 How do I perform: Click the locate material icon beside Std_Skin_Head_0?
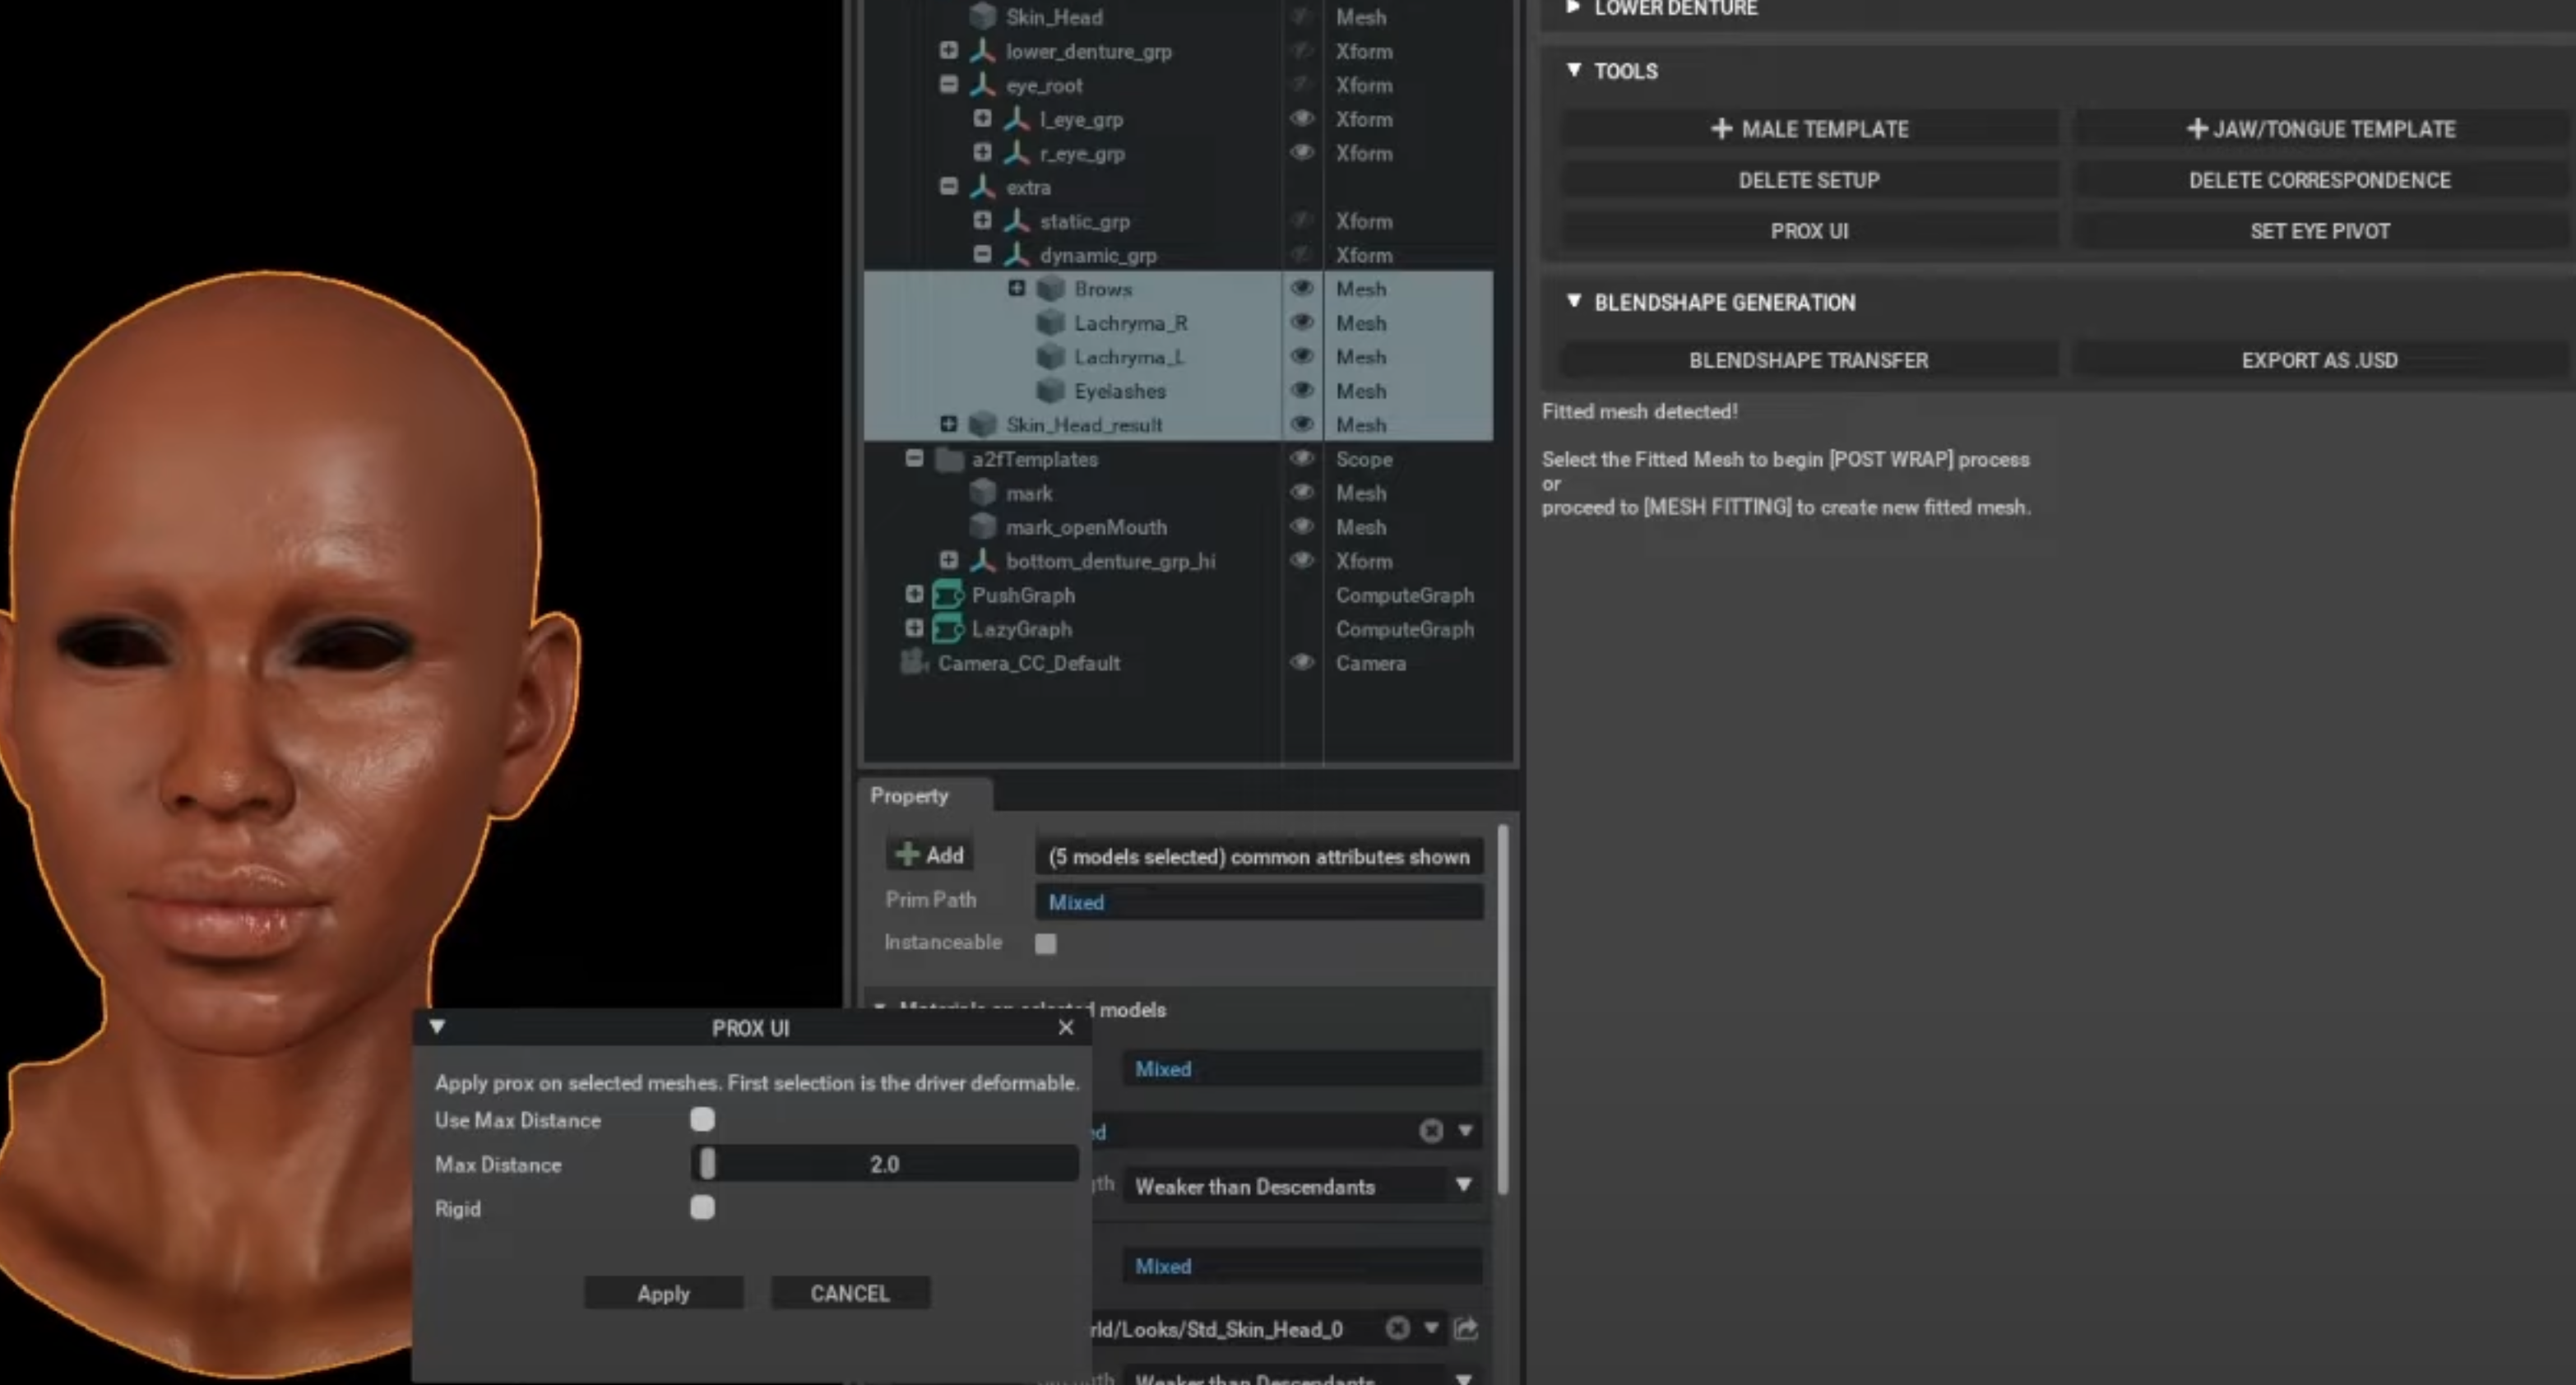click(x=1466, y=1328)
